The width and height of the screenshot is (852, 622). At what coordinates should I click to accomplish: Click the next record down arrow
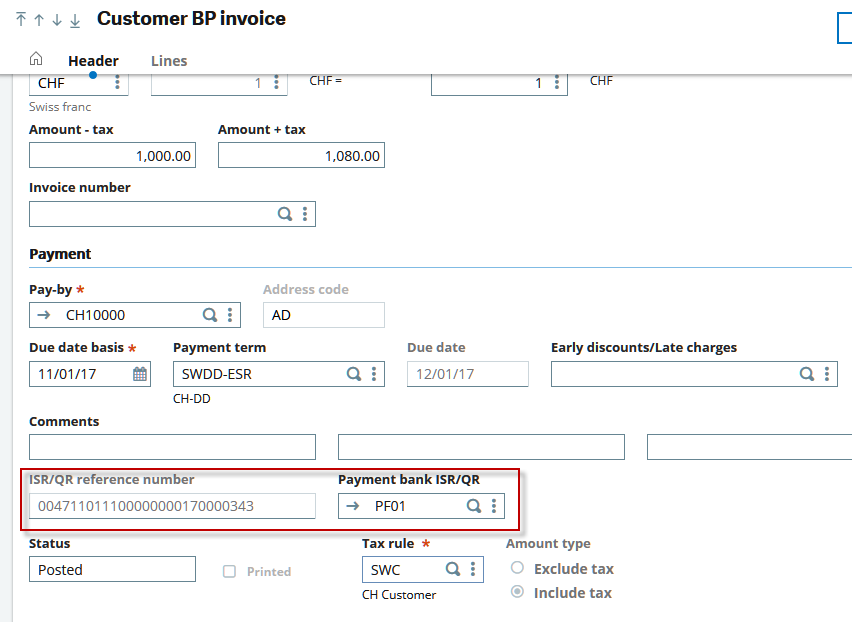(x=57, y=20)
